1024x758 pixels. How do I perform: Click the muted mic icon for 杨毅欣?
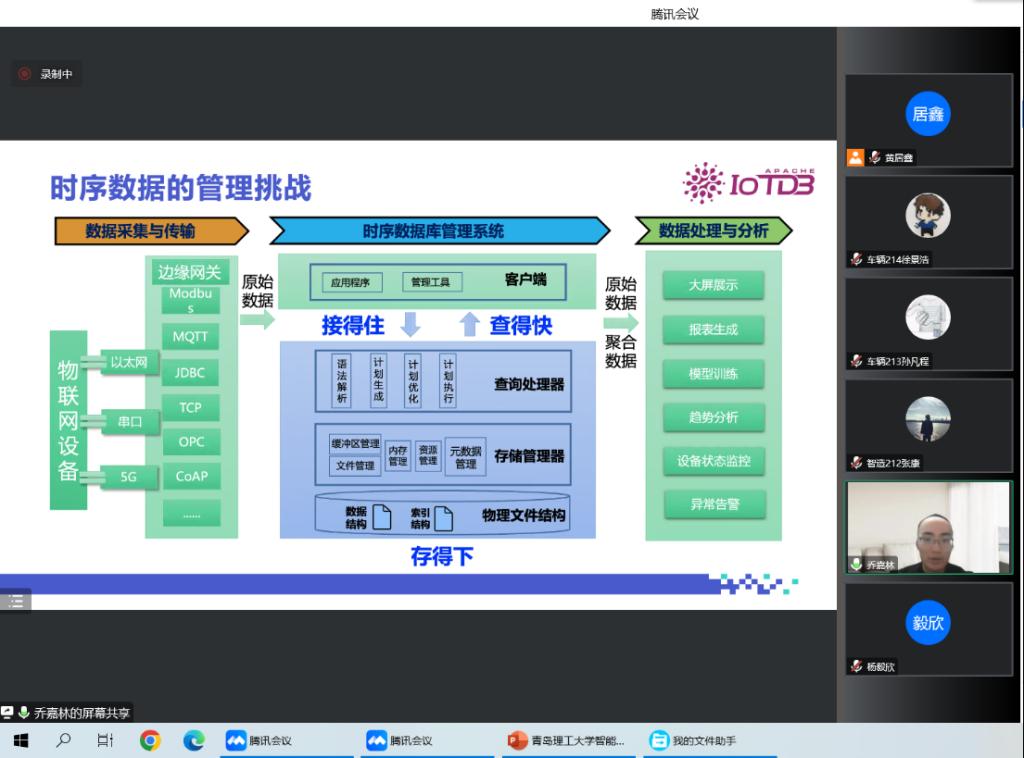pos(856,667)
